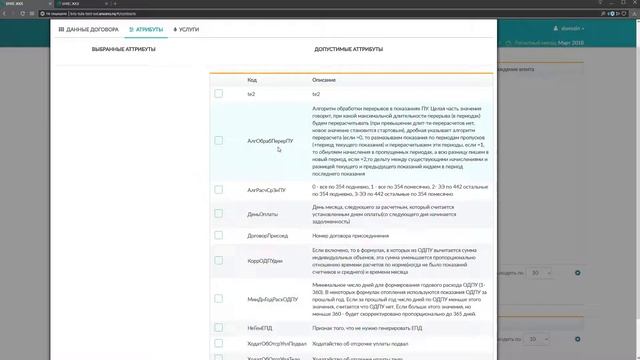Check the МинДнГодРасхОДПУ attribute checkbox
Image resolution: width=640 pixels, height=360 pixels.
pyautogui.click(x=219, y=299)
